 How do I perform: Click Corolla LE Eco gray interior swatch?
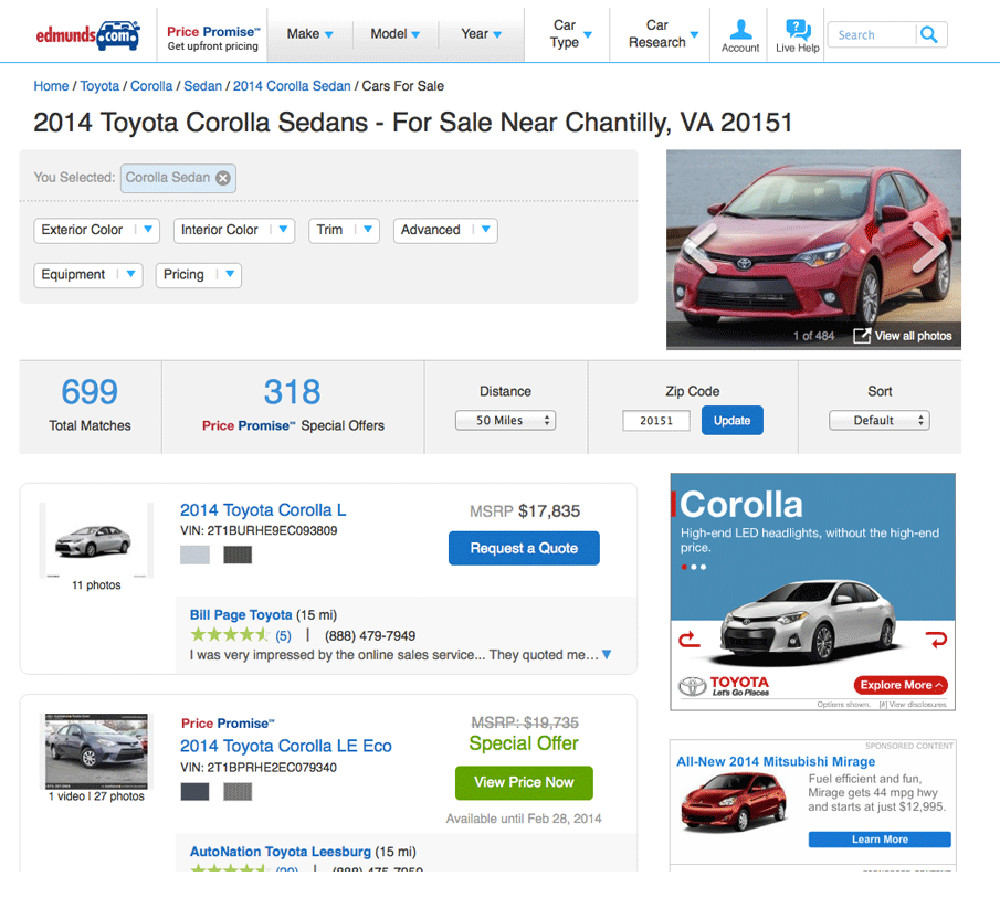pyautogui.click(x=238, y=792)
